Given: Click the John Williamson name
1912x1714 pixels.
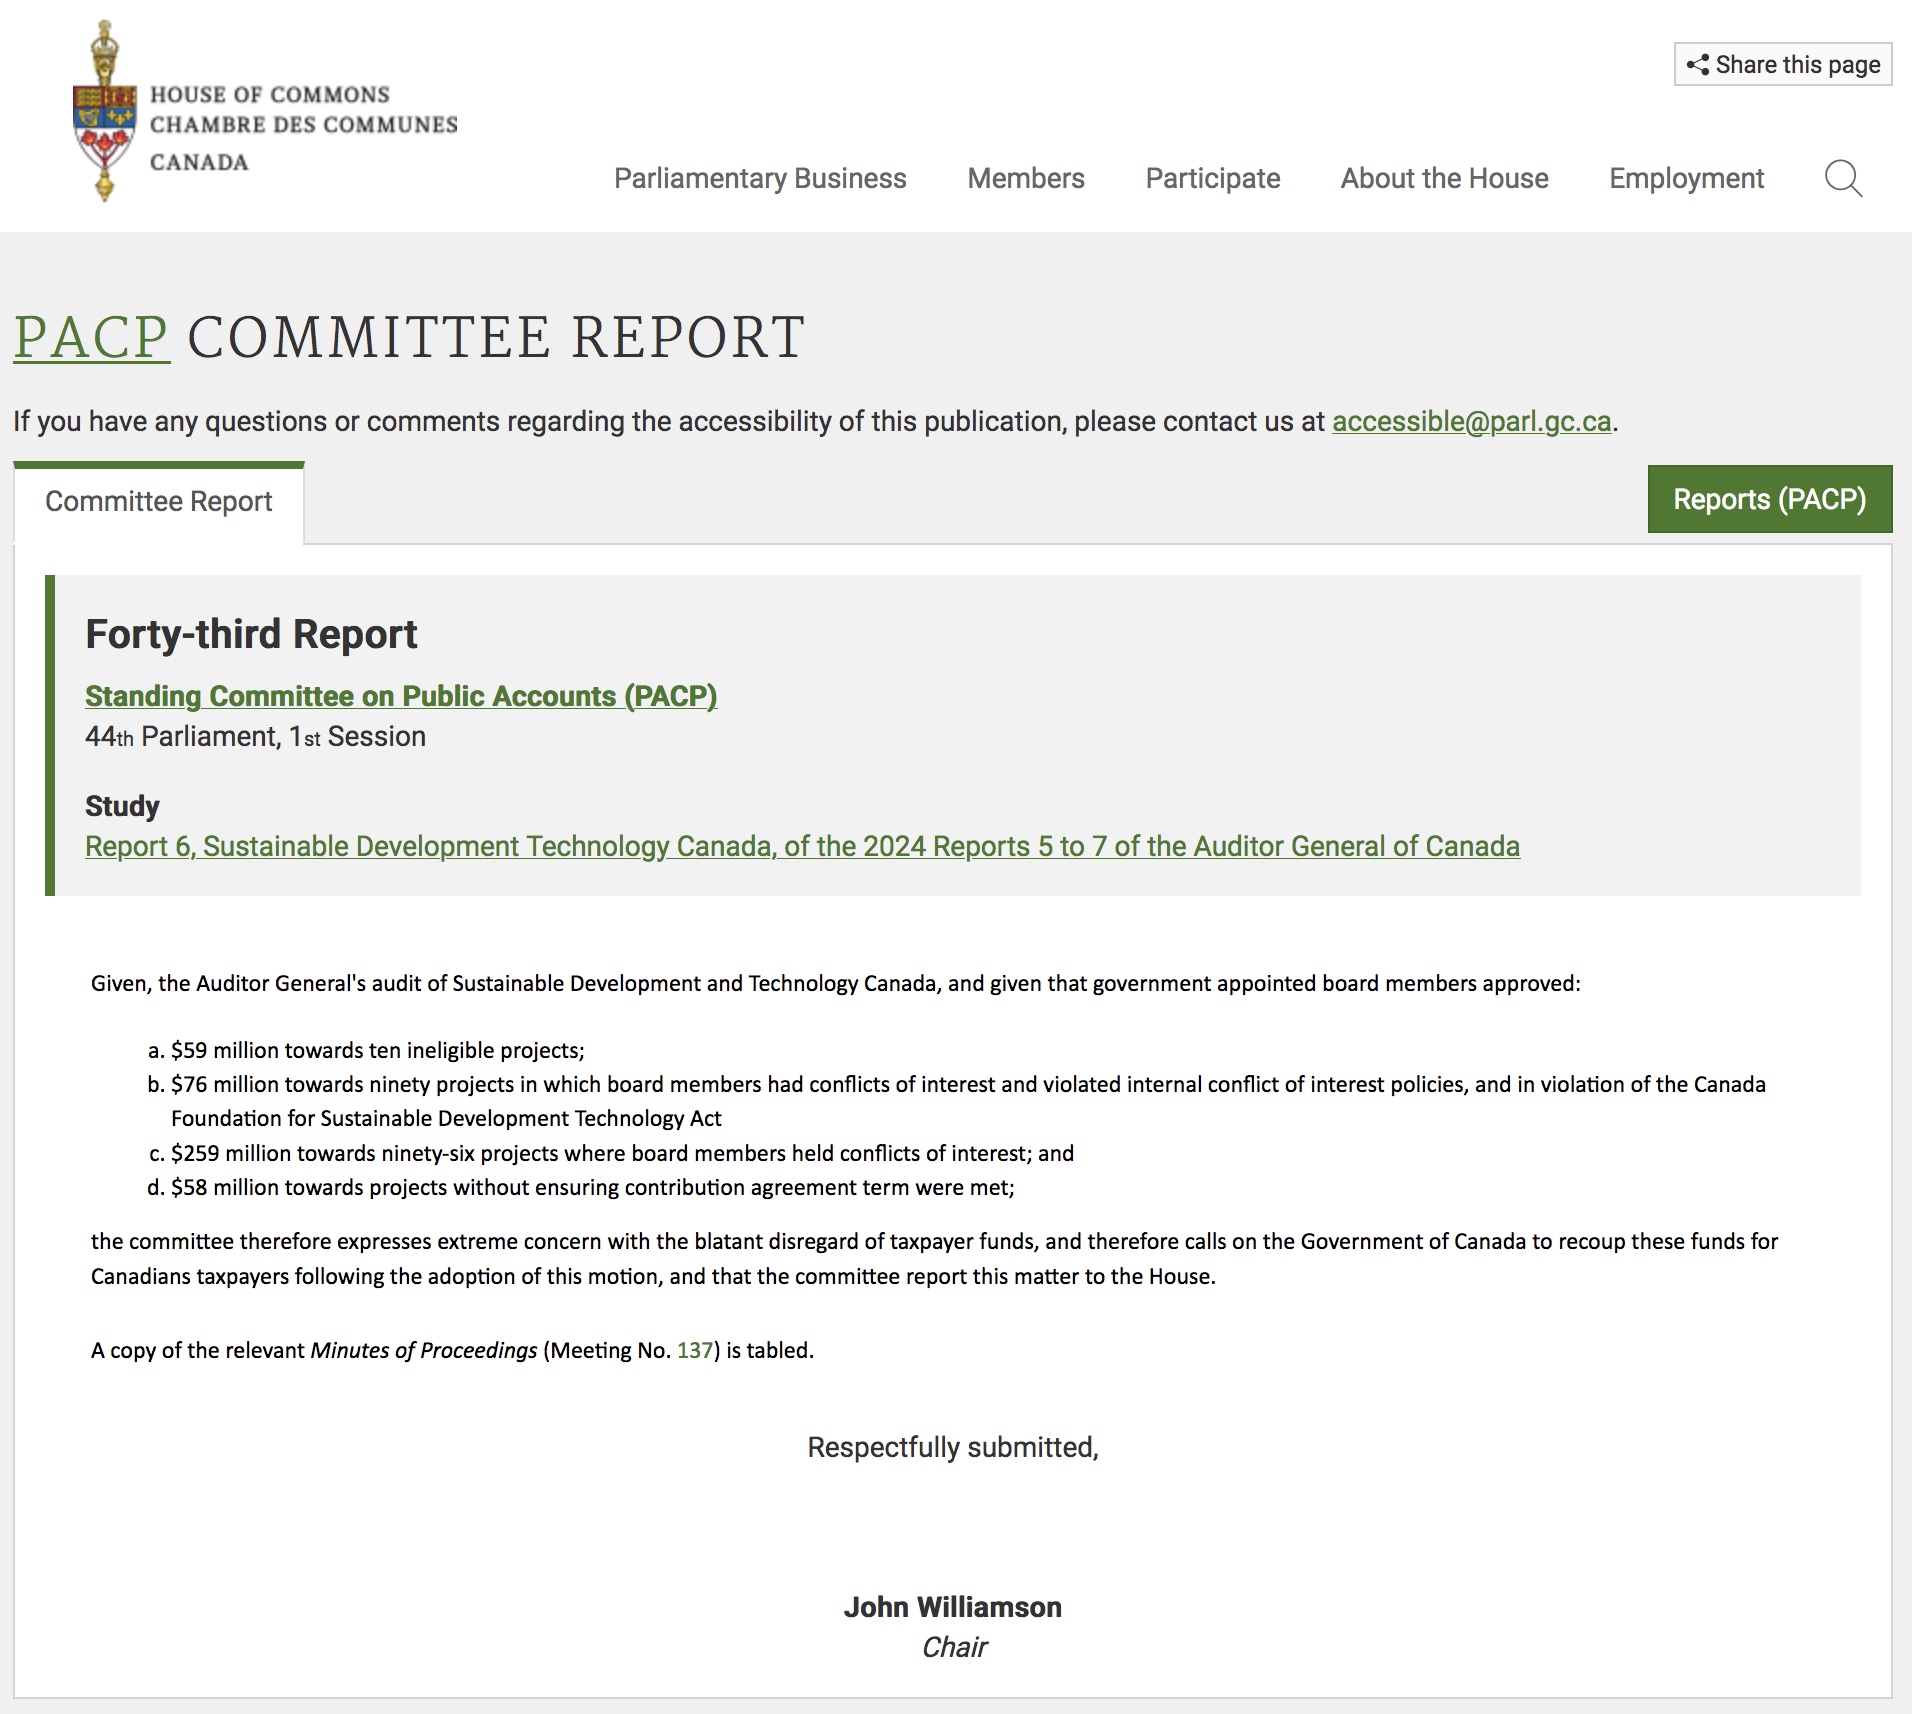Looking at the screenshot, I should (x=953, y=1607).
